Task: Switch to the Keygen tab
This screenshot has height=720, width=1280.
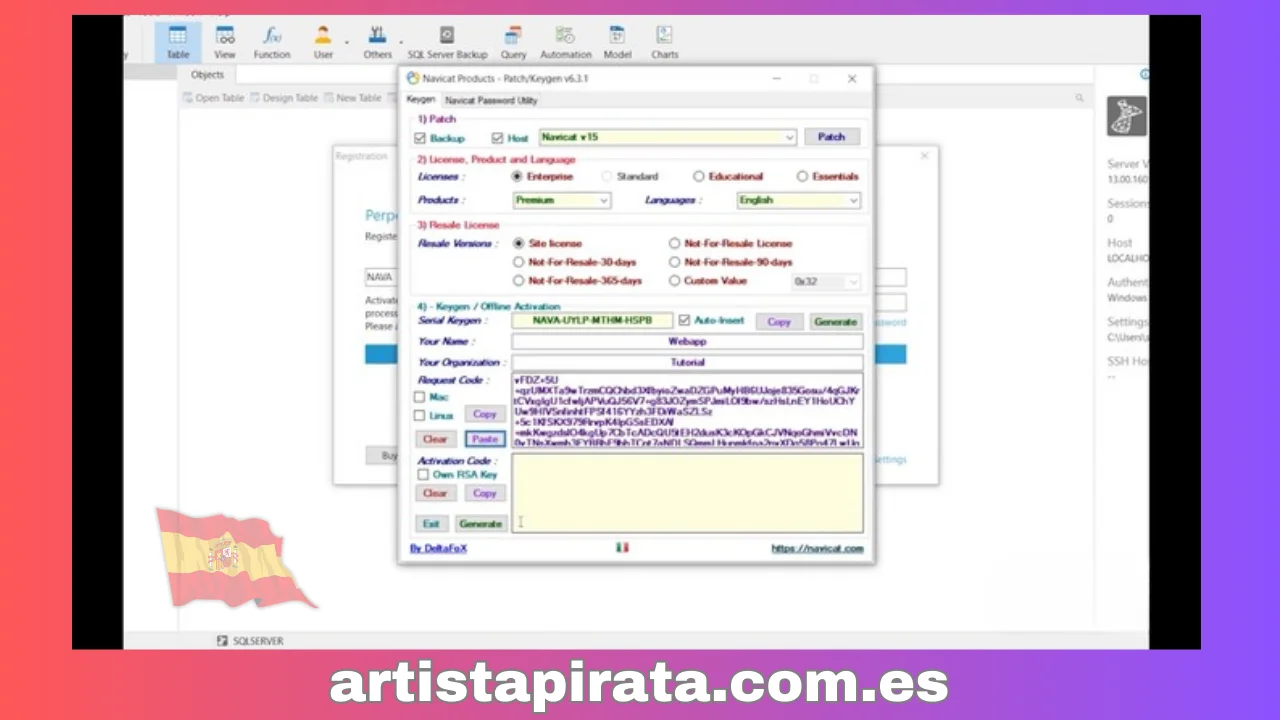Action: click(421, 100)
